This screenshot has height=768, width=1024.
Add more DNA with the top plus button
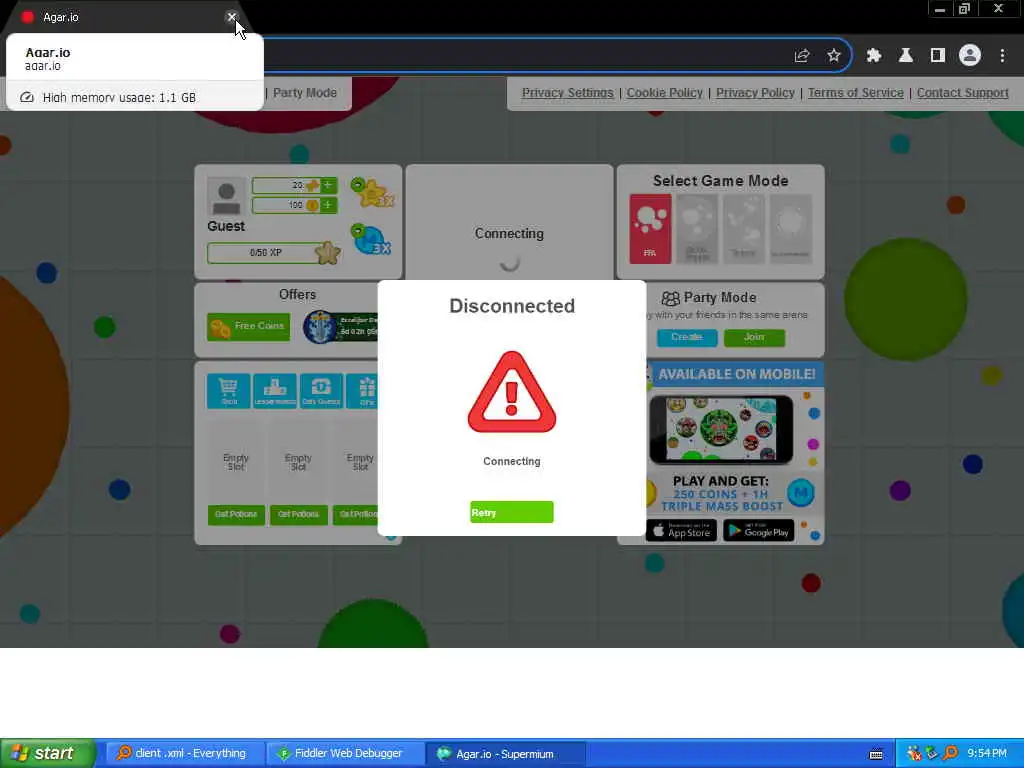(328, 185)
